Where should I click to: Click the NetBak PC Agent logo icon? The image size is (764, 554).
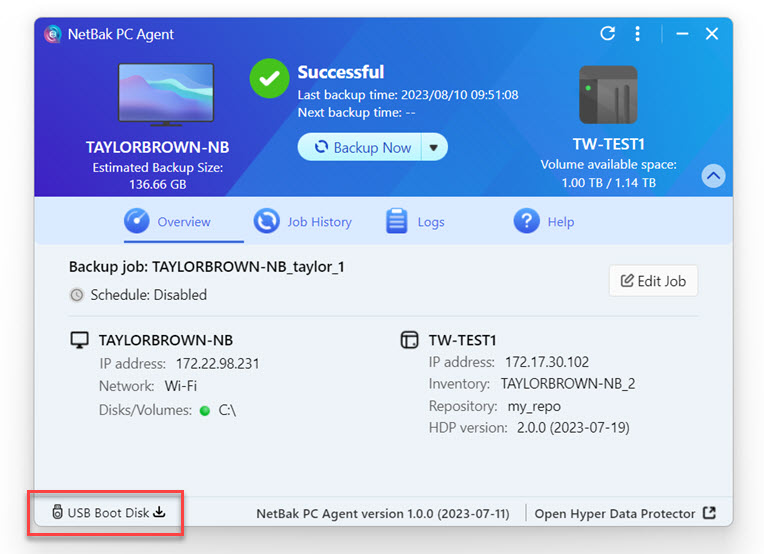coord(53,34)
